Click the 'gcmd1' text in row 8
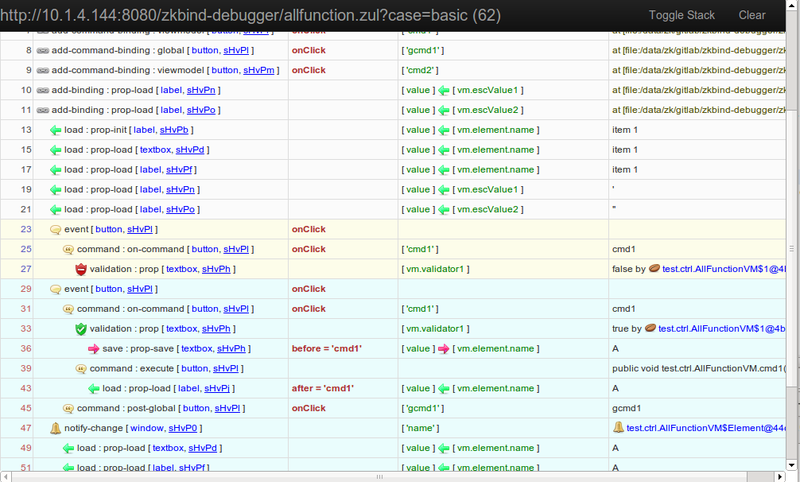The image size is (800, 482). click(422, 50)
